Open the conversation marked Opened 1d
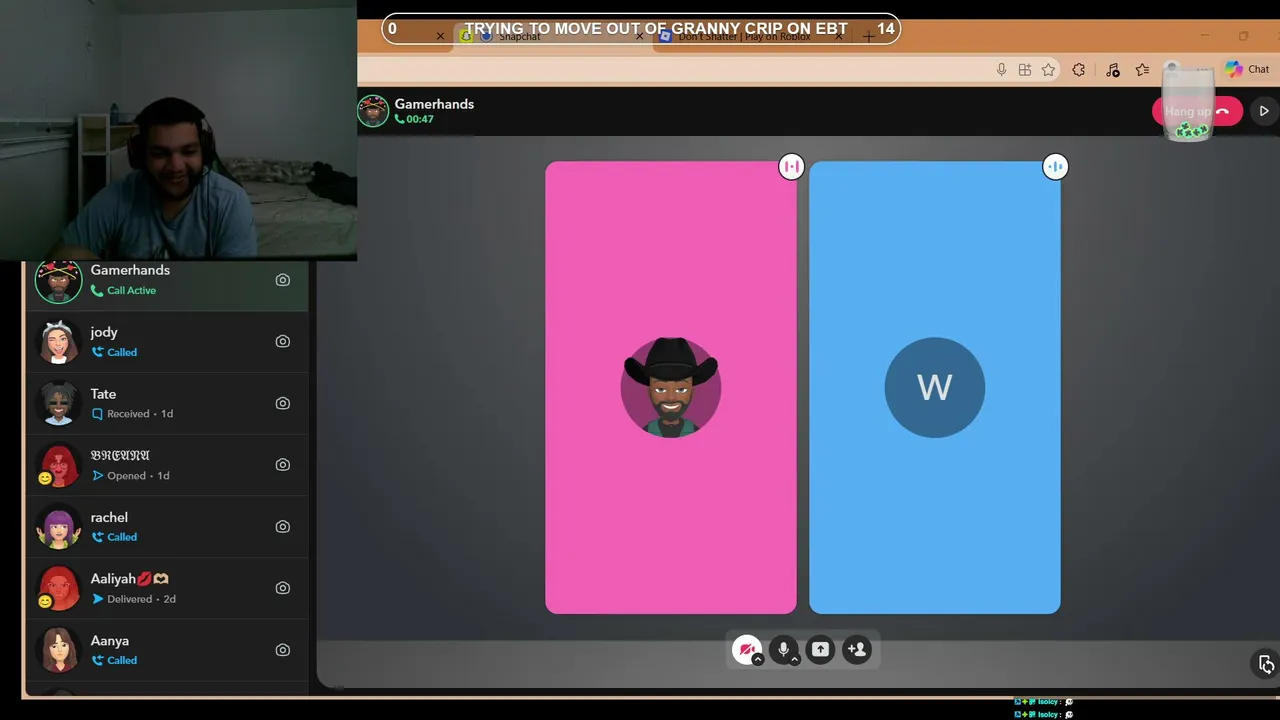This screenshot has width=1280, height=720. coord(166,465)
